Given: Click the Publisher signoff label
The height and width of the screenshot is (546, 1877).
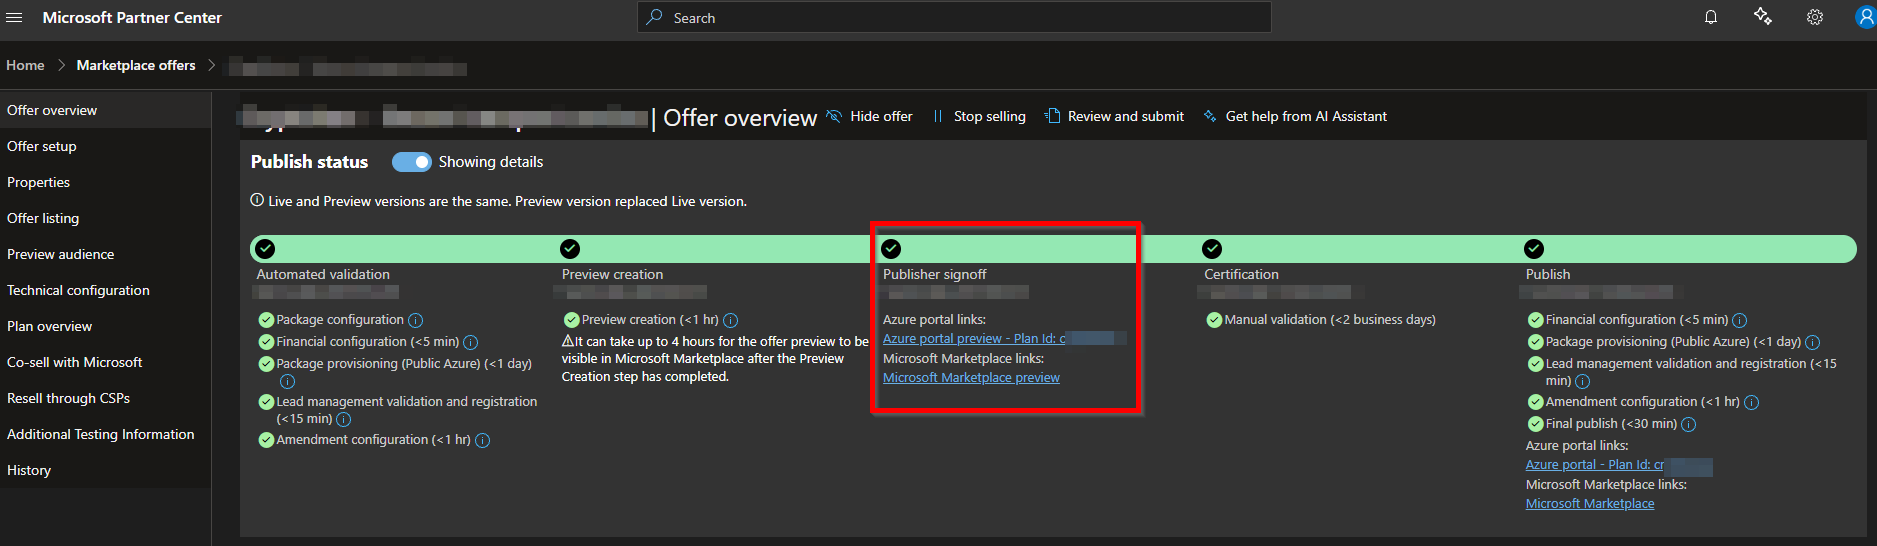Looking at the screenshot, I should pyautogui.click(x=934, y=274).
